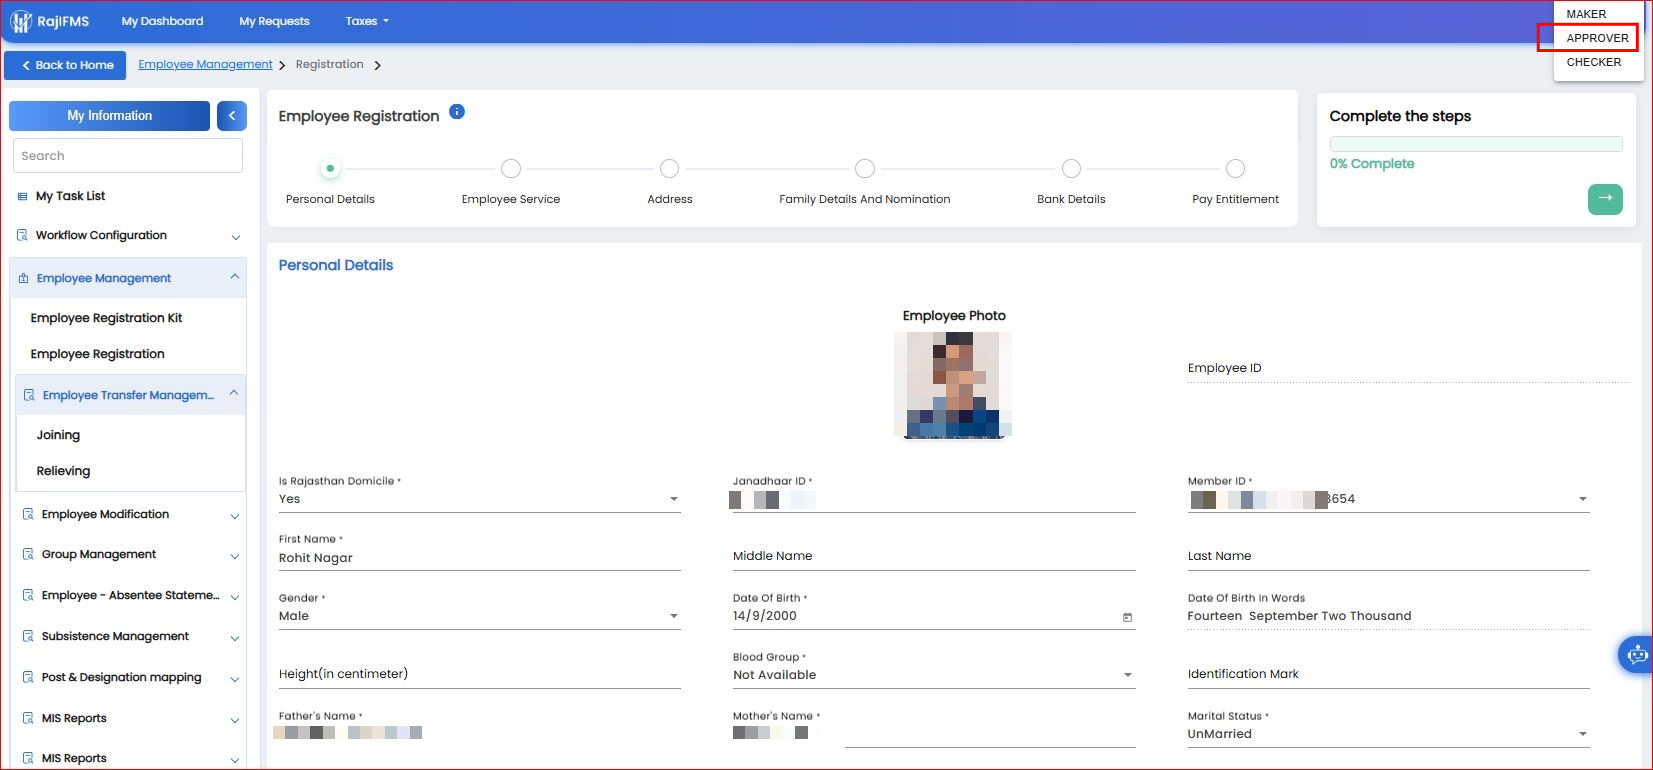The width and height of the screenshot is (1653, 770).
Task: Click the sidebar Search field
Action: pyautogui.click(x=128, y=156)
